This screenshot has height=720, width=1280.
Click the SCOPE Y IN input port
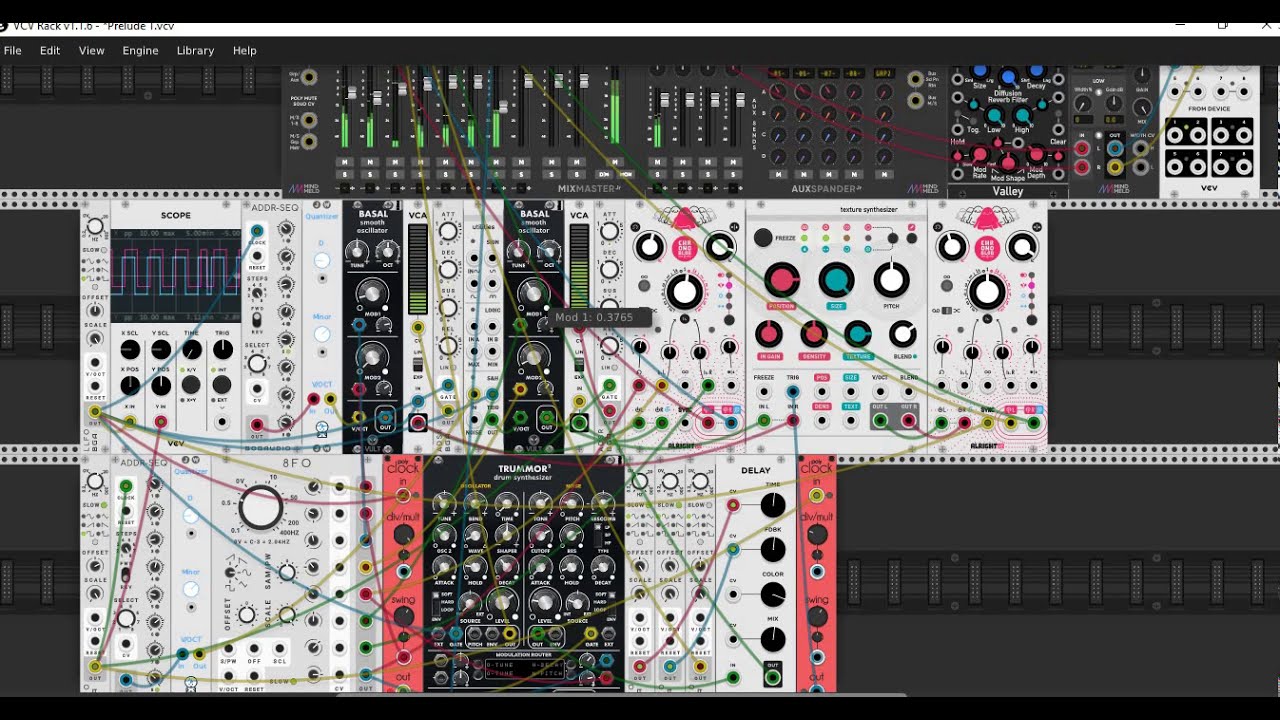click(x=161, y=423)
